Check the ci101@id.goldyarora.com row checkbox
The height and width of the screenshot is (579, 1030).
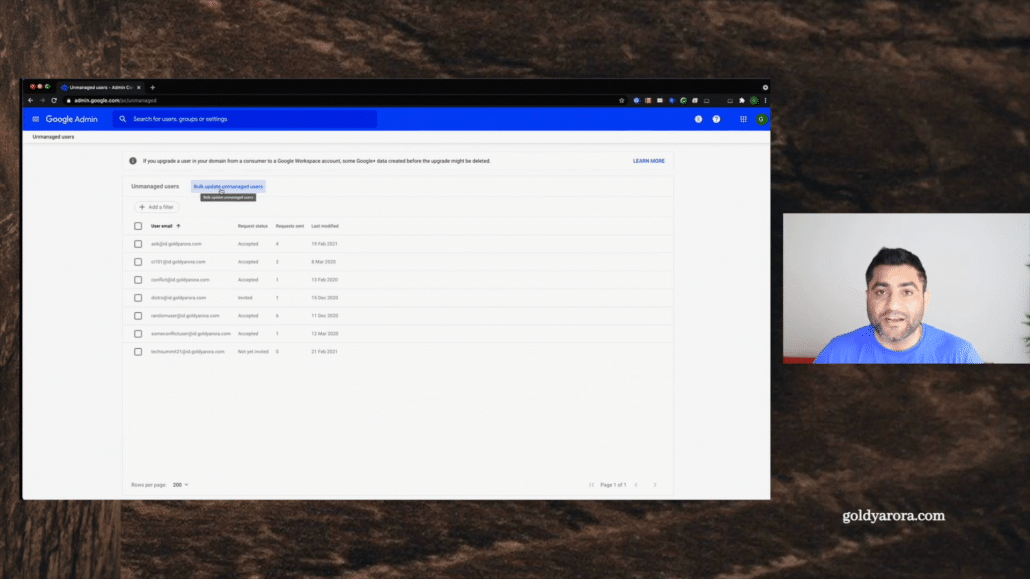click(x=138, y=262)
